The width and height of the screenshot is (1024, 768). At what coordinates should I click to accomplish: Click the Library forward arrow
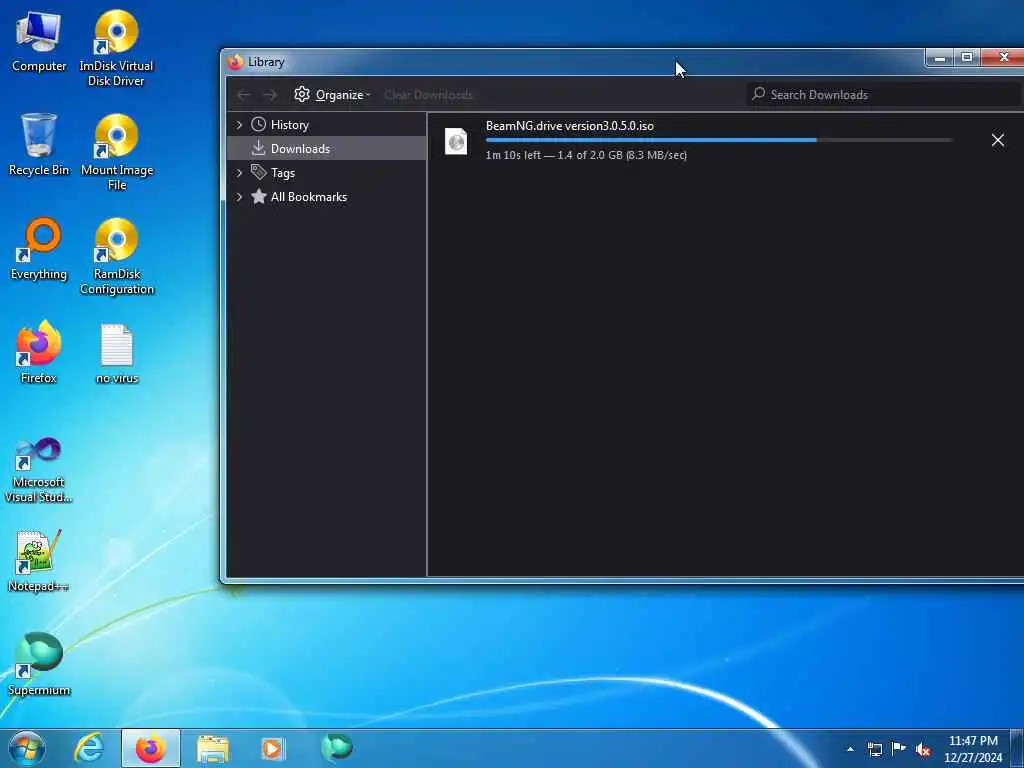point(270,95)
